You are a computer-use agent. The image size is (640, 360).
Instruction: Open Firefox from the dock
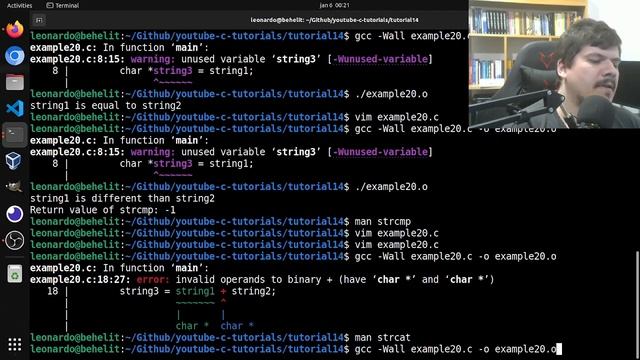tap(15, 30)
